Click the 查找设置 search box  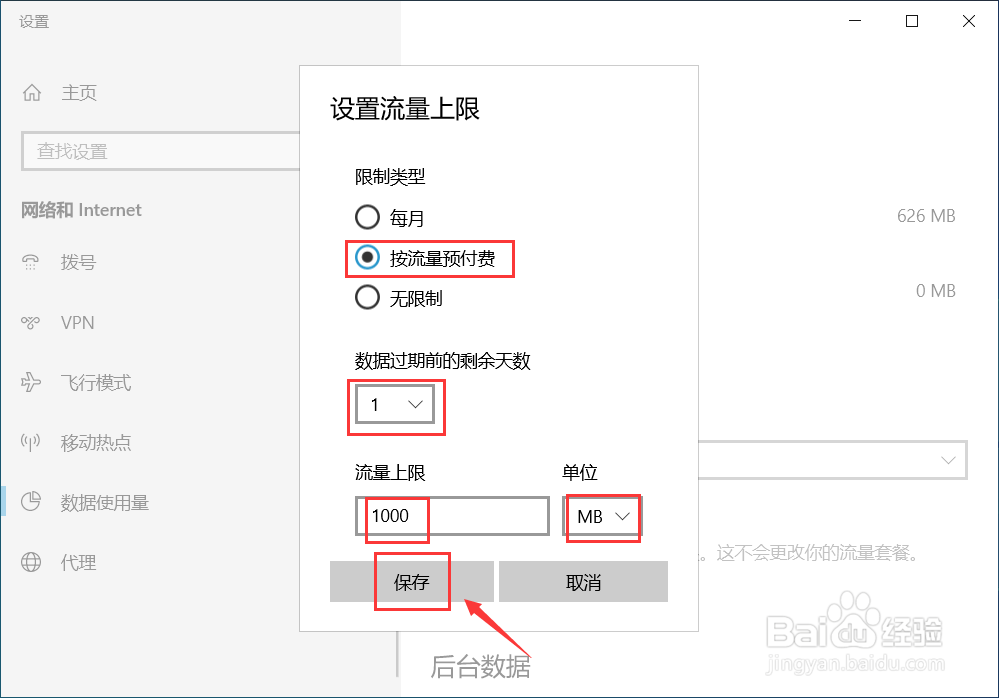coord(161,152)
